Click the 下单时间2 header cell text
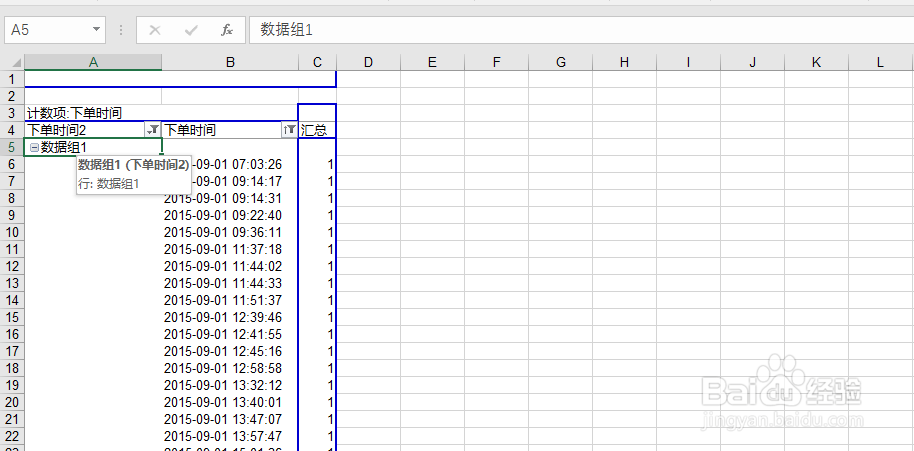The height and width of the screenshot is (451, 914). (57, 130)
